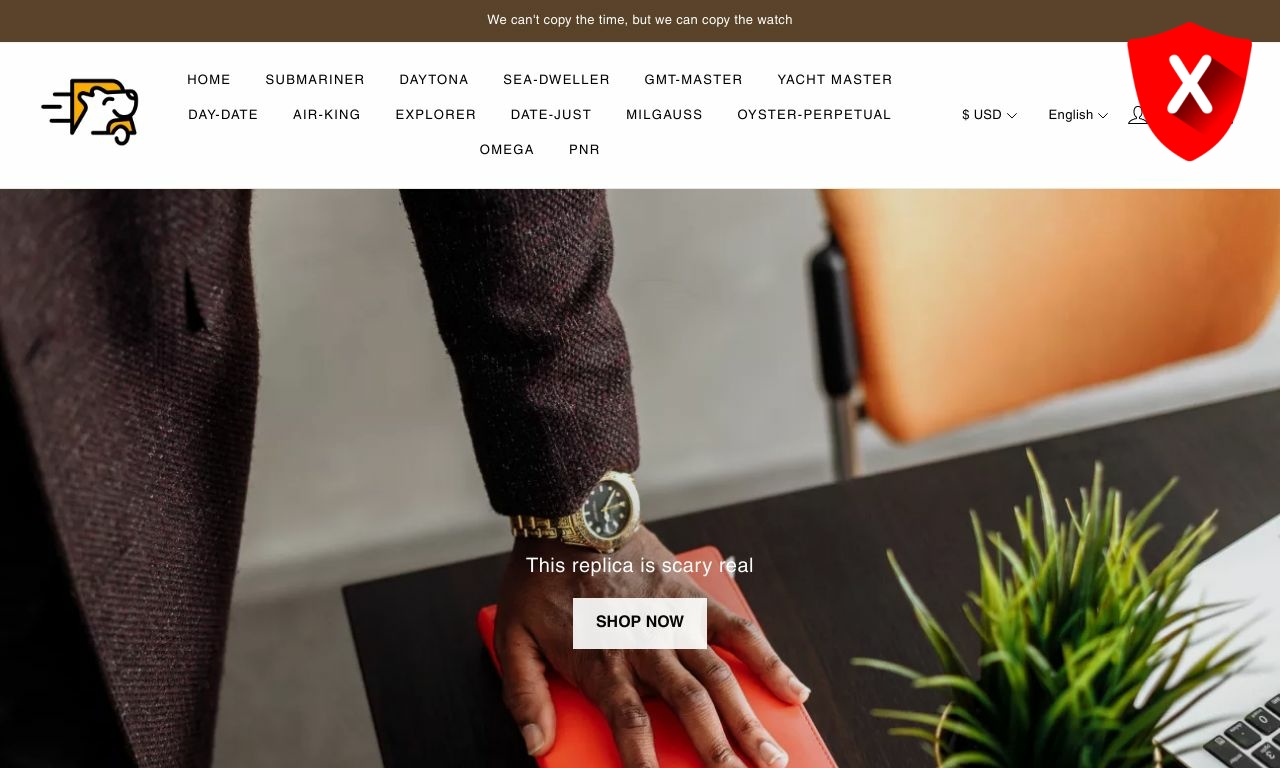Open the SEA-DWELLER menu link

coord(556,80)
